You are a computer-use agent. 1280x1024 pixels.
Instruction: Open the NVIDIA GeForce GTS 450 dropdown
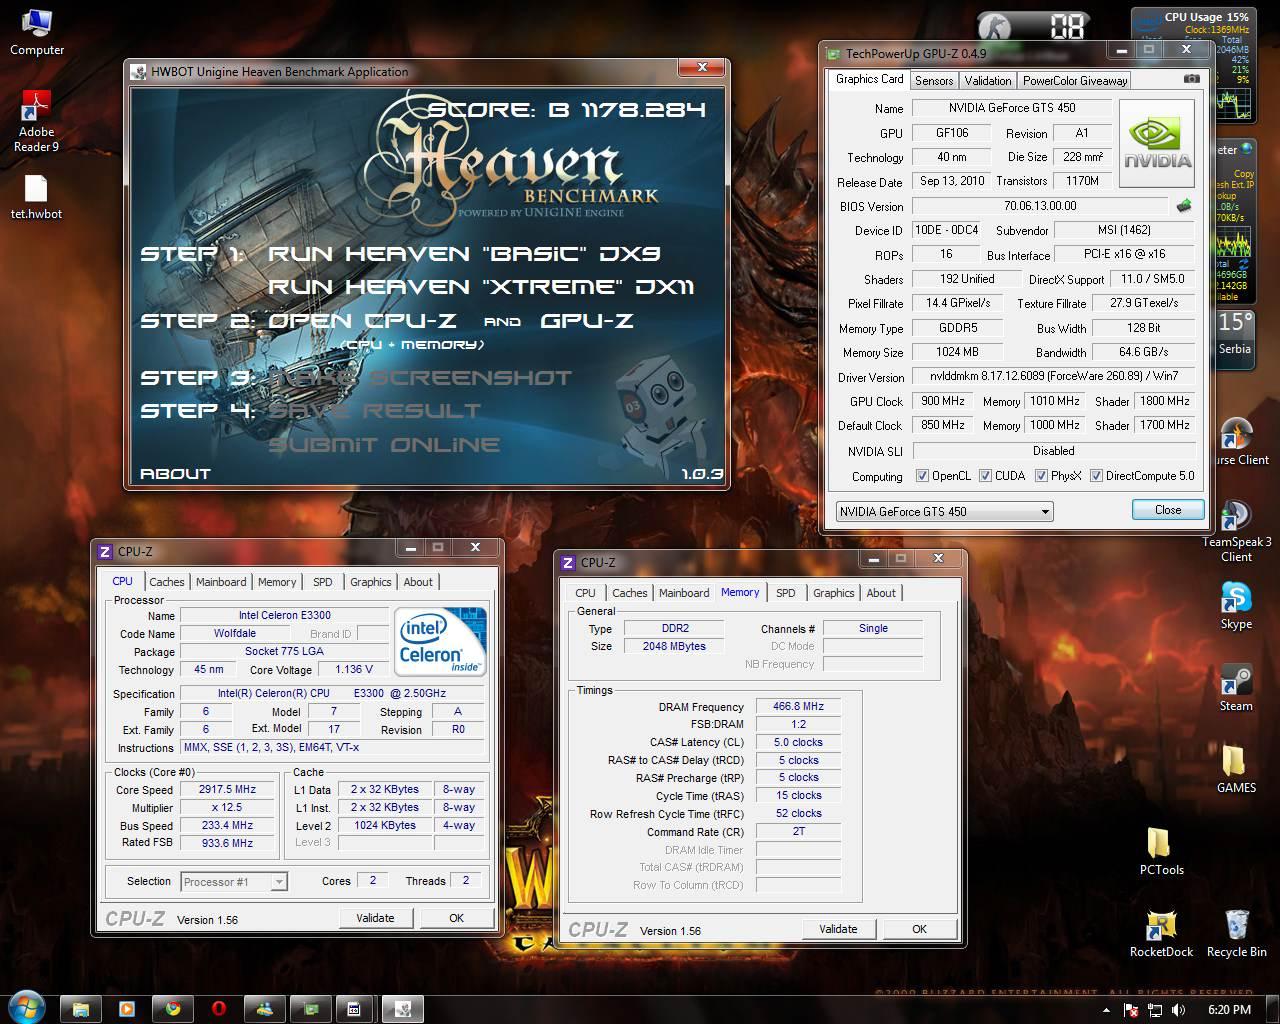945,511
